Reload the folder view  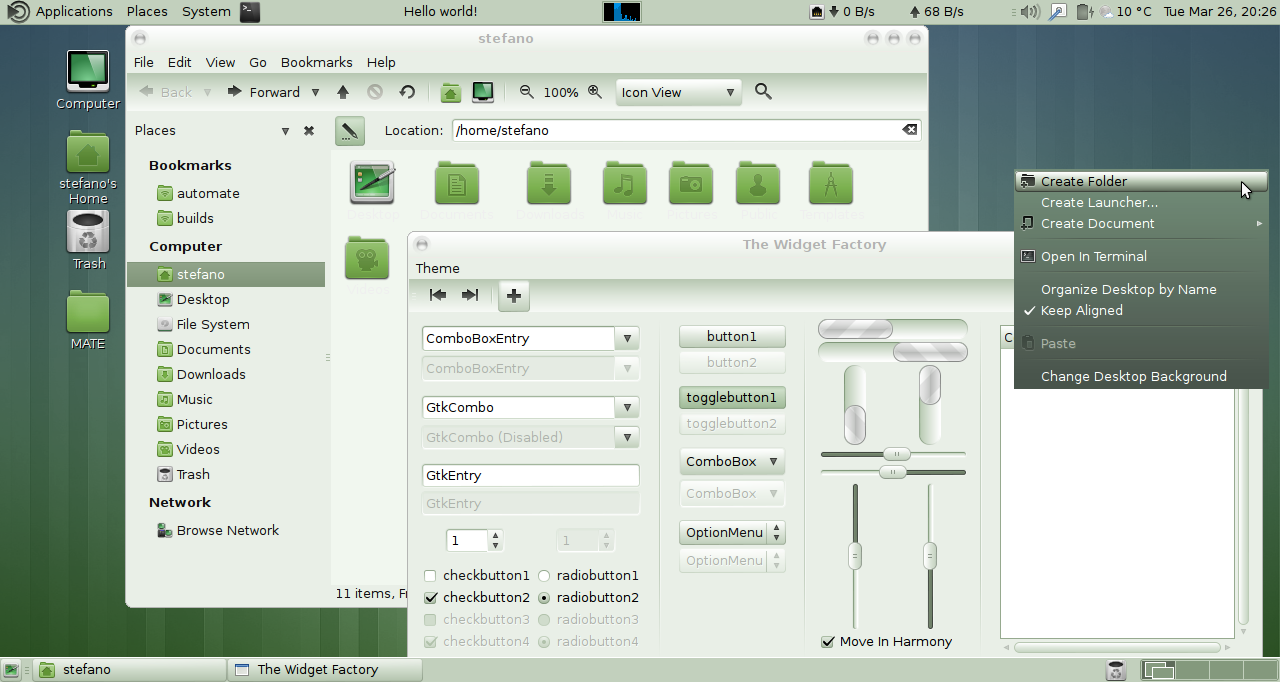point(407,92)
